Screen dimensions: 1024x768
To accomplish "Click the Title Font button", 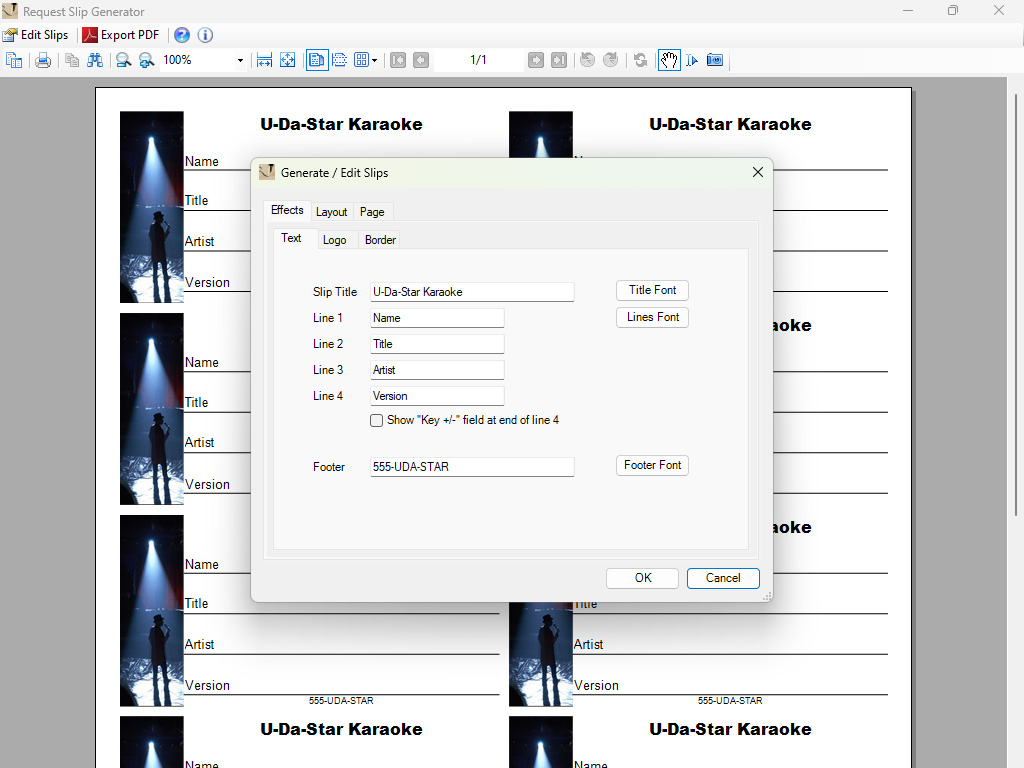I will coord(652,291).
